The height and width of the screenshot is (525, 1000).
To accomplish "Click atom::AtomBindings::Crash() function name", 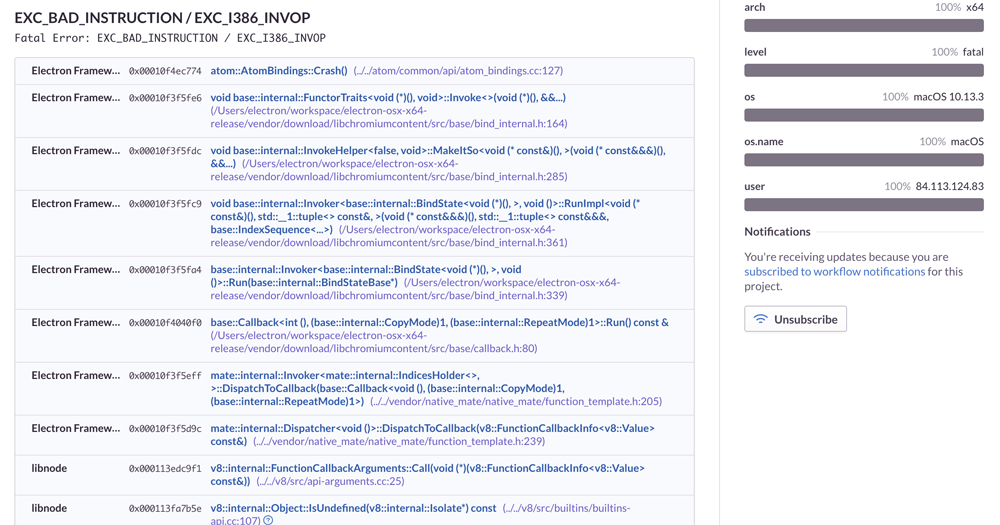I will click(279, 71).
